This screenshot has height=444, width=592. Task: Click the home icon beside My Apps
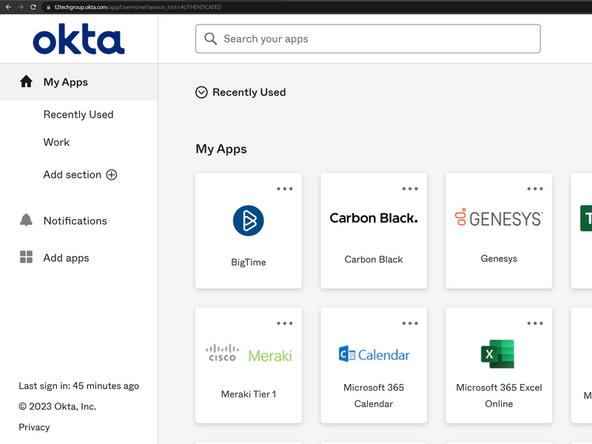pyautogui.click(x=26, y=82)
